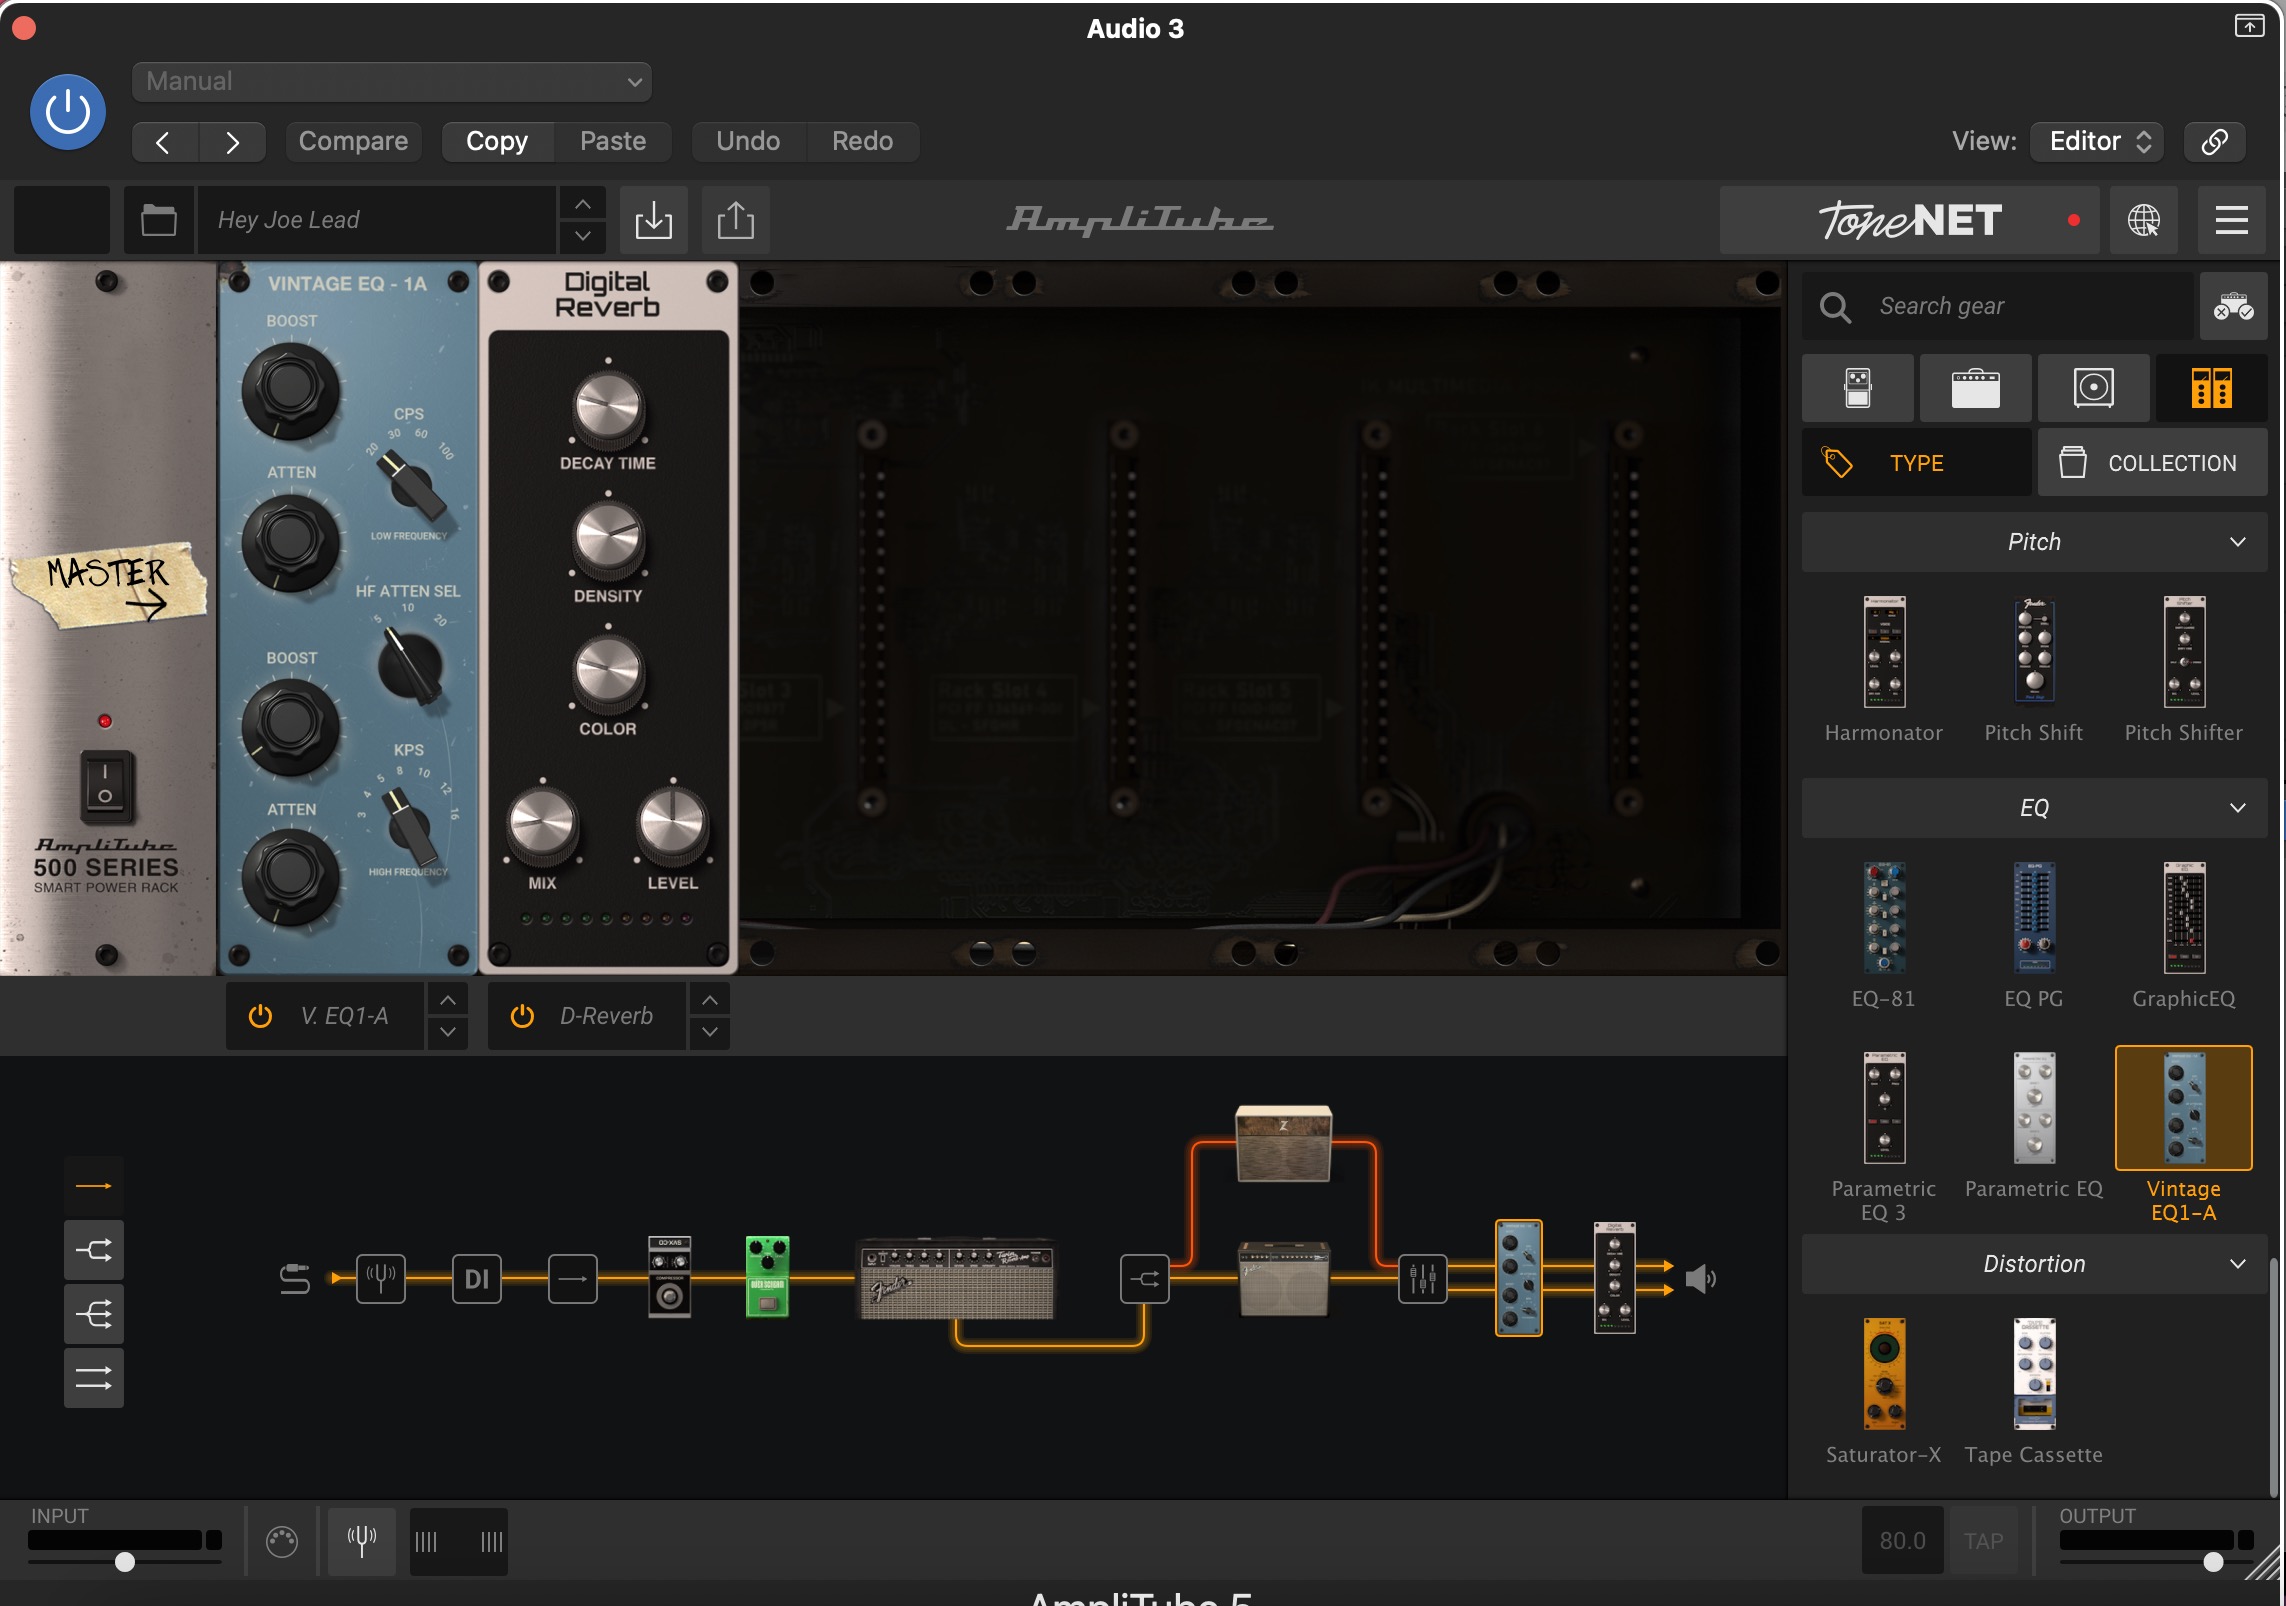Image resolution: width=2286 pixels, height=1606 pixels.
Task: Click up arrow next to V. EQ1-A
Action: [x=448, y=999]
